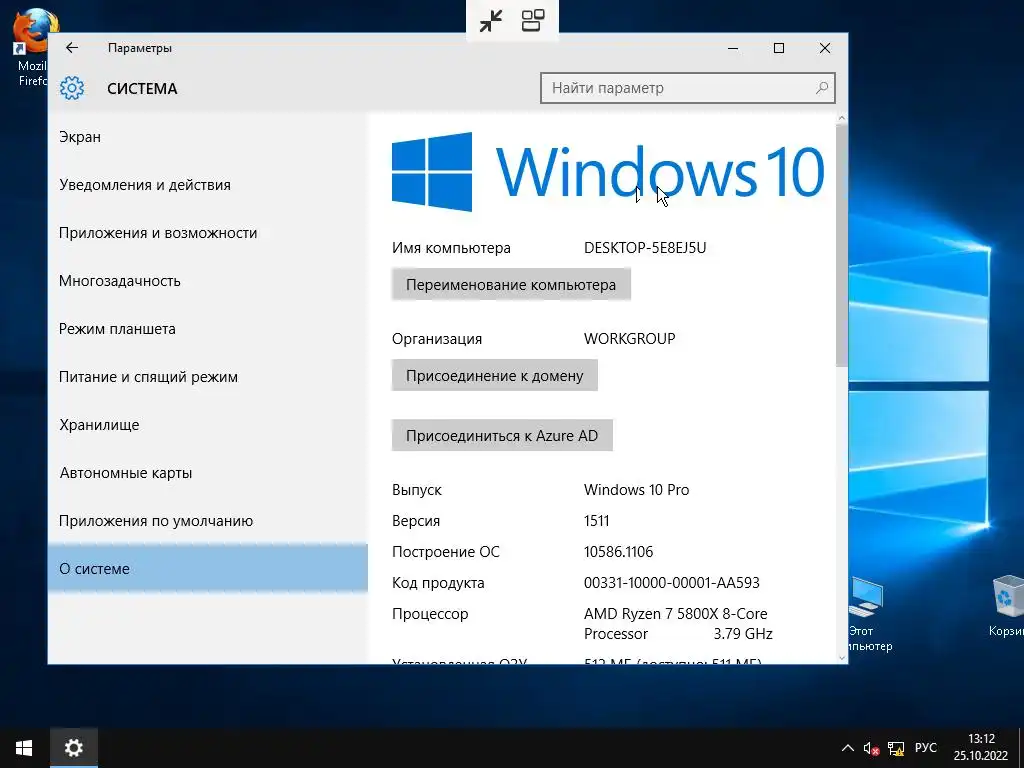Click product code 00331-10000-00001-AA593
Image resolution: width=1024 pixels, height=768 pixels.
(671, 583)
